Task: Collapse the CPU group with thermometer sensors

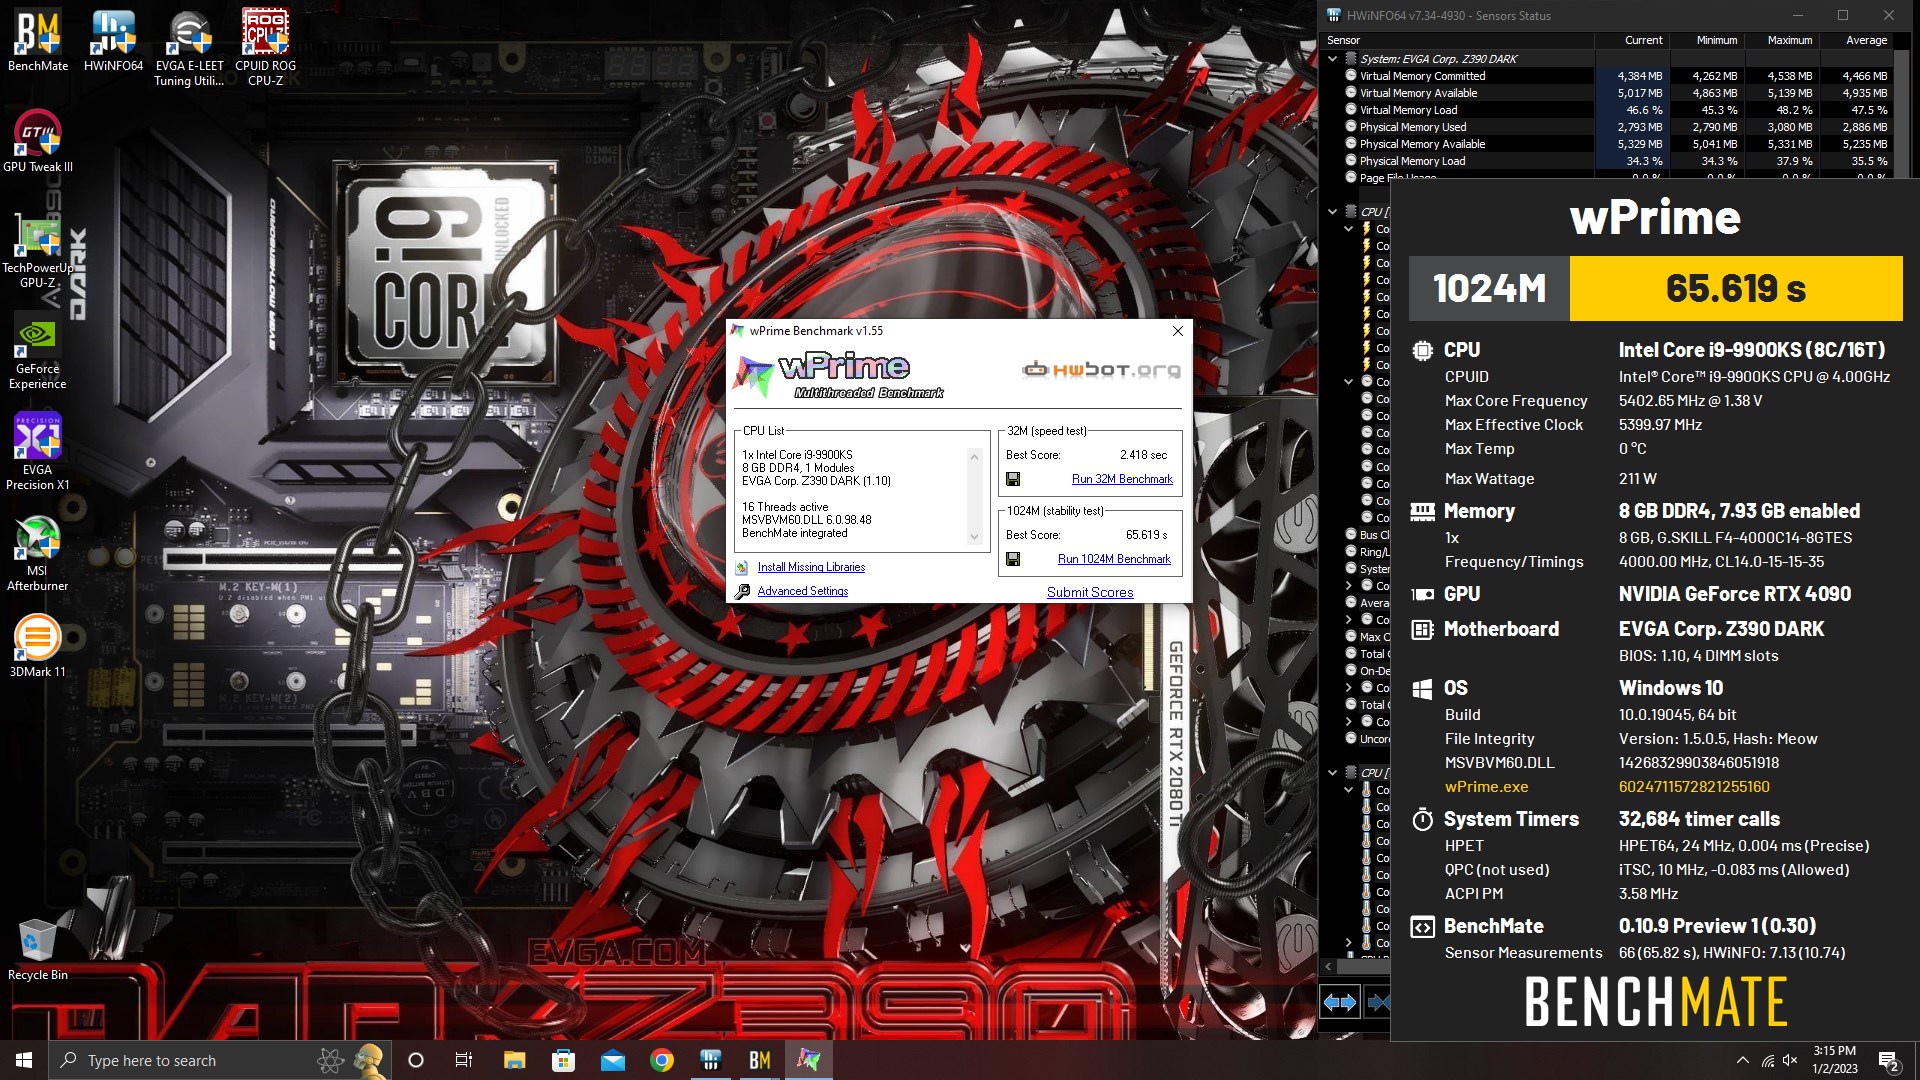Action: 1332,773
